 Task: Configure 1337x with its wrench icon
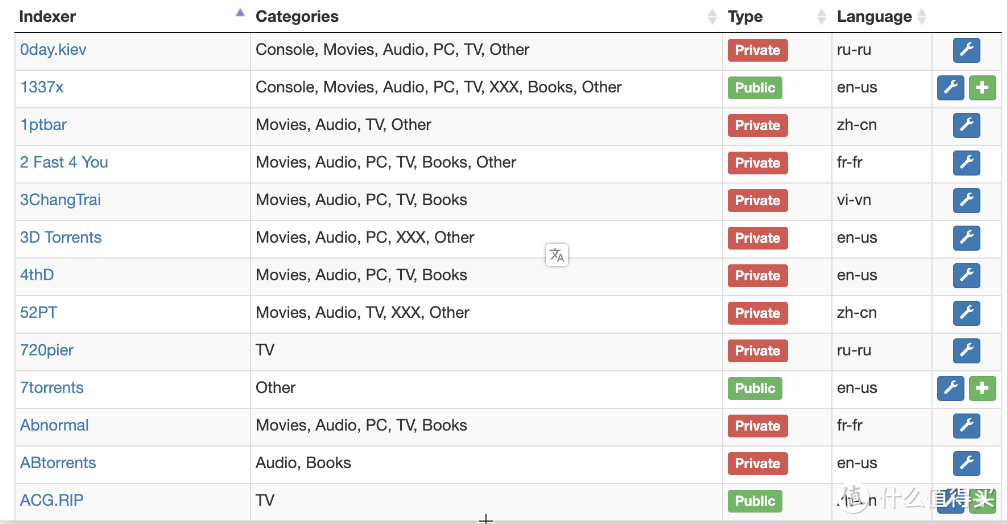coord(950,88)
